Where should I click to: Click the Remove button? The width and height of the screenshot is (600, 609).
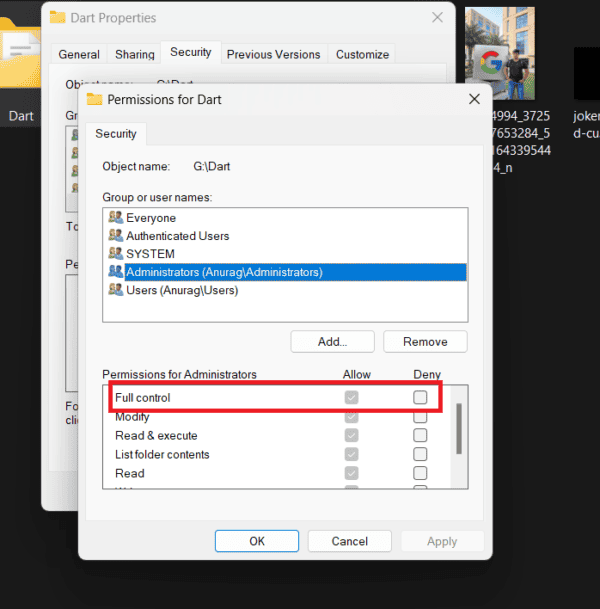point(425,341)
